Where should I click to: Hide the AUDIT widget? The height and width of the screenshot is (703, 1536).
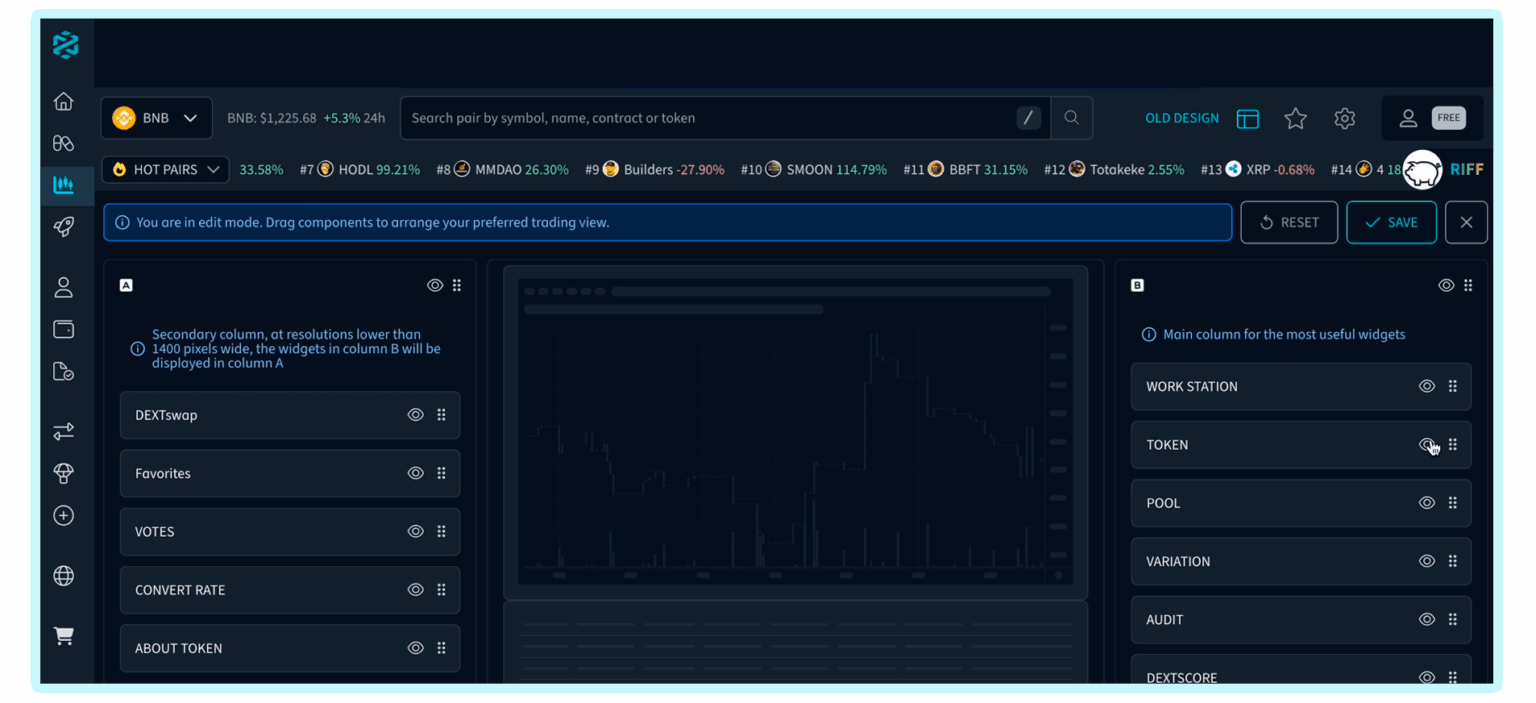pos(1427,619)
